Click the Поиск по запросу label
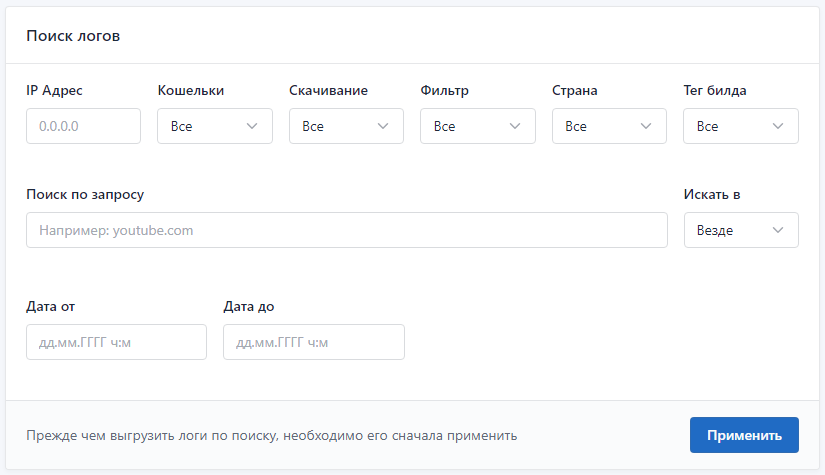Image resolution: width=825 pixels, height=475 pixels. 85,194
